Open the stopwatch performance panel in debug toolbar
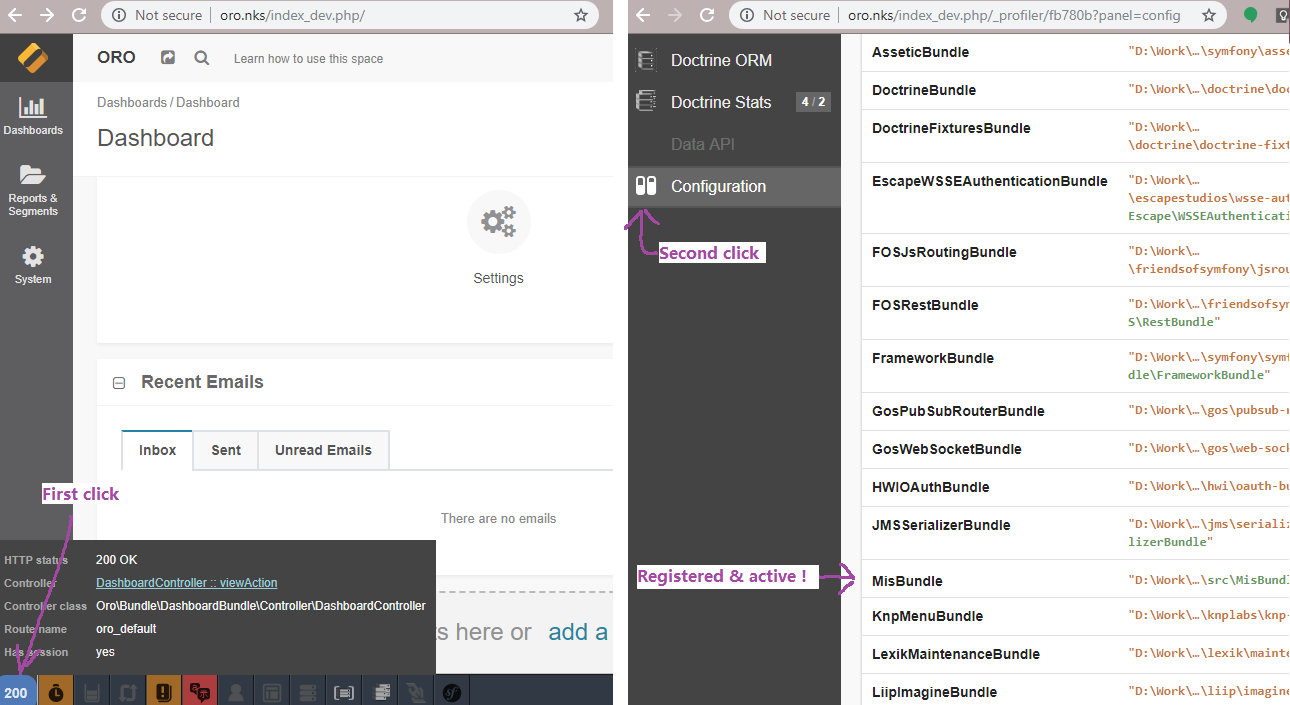This screenshot has width=1290, height=705. (56, 690)
